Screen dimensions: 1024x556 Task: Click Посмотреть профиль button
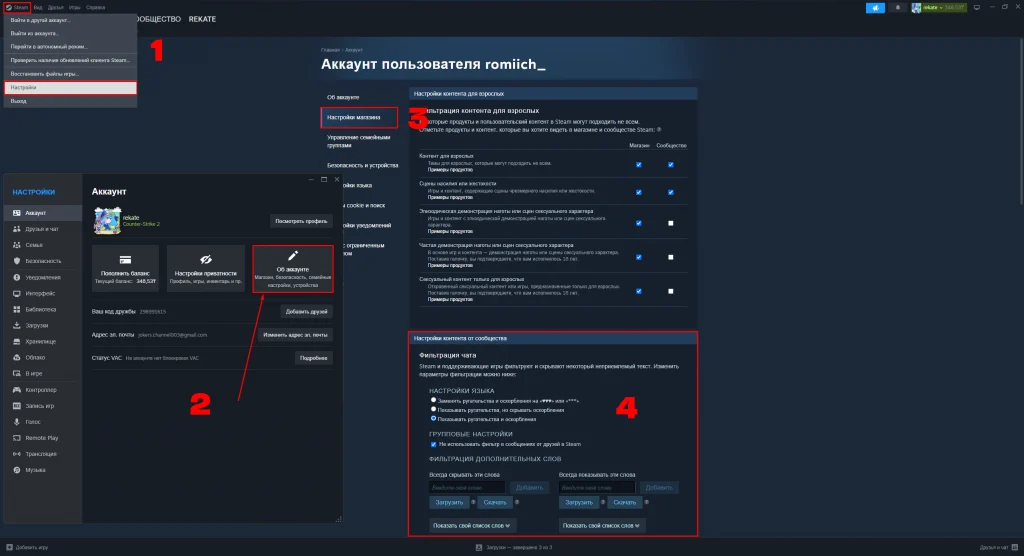pyautogui.click(x=301, y=221)
